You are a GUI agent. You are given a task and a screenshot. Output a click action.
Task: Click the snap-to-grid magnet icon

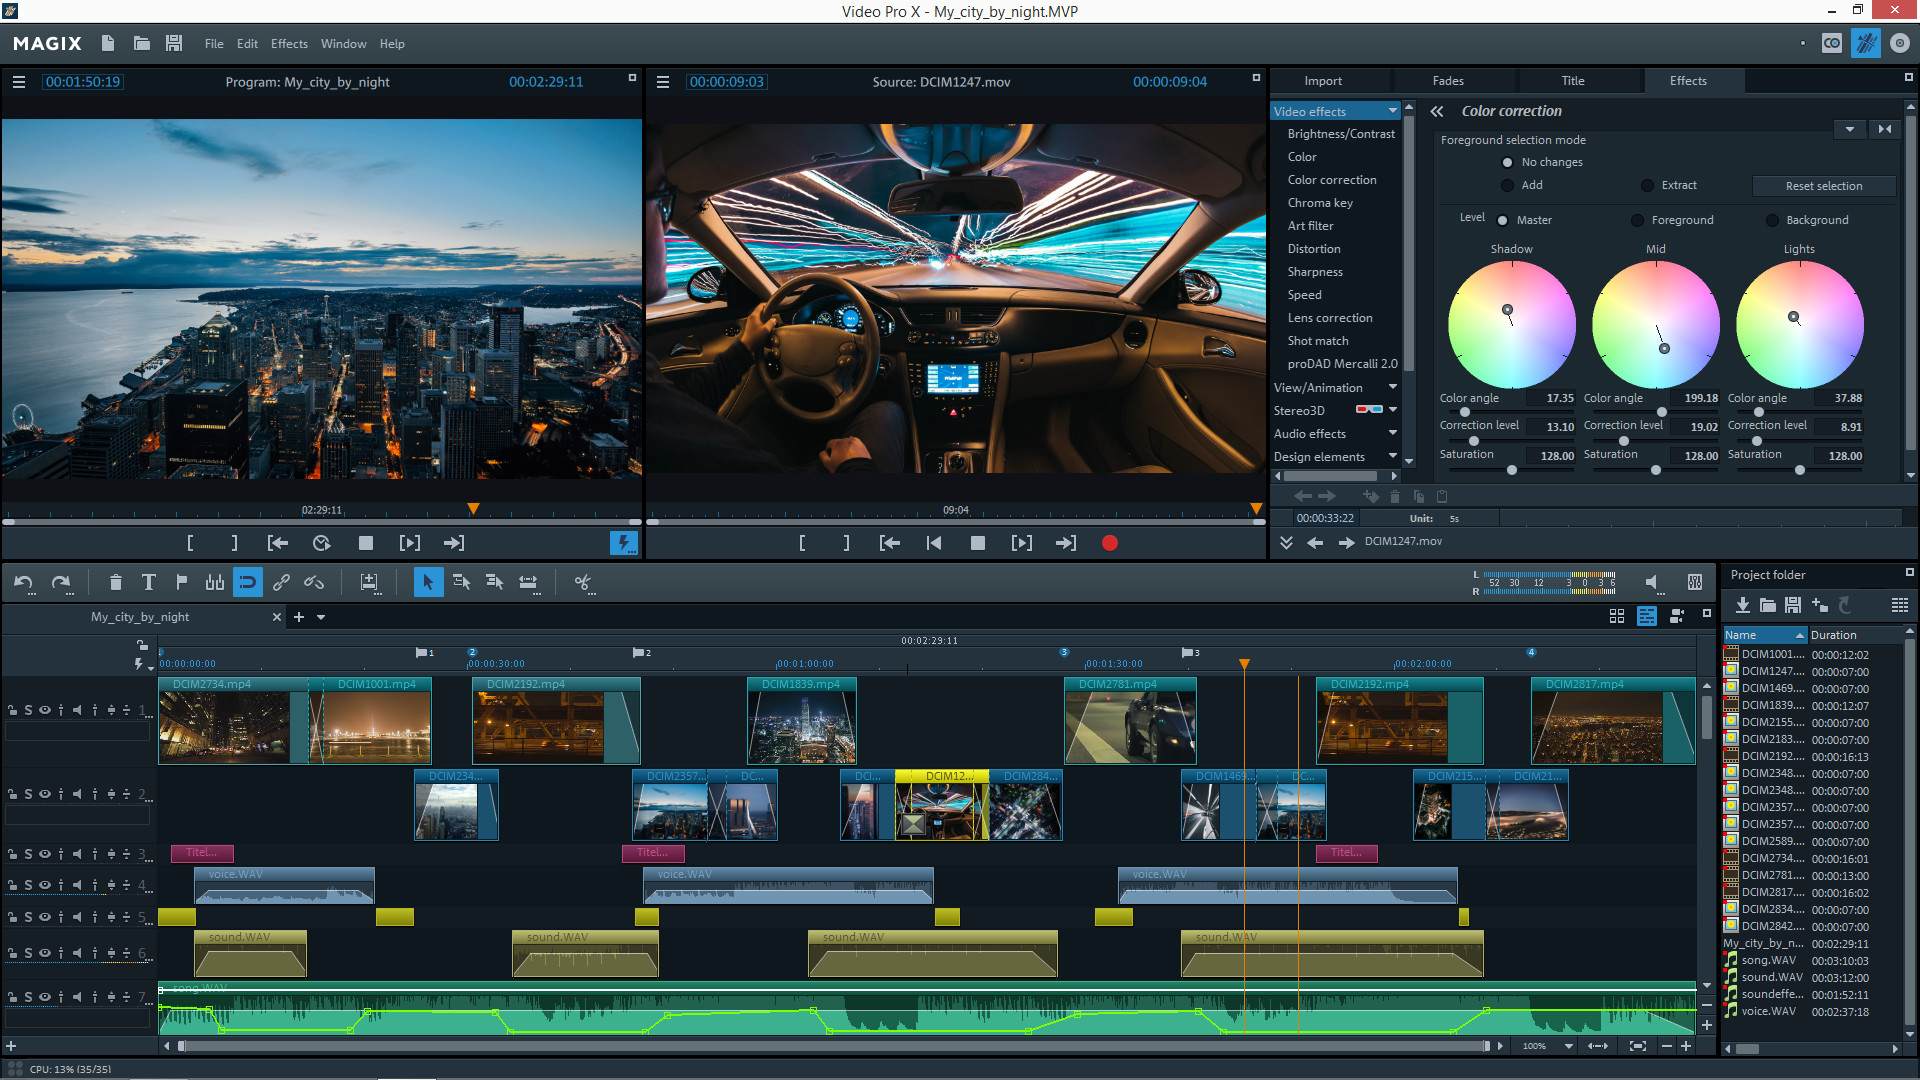point(245,582)
